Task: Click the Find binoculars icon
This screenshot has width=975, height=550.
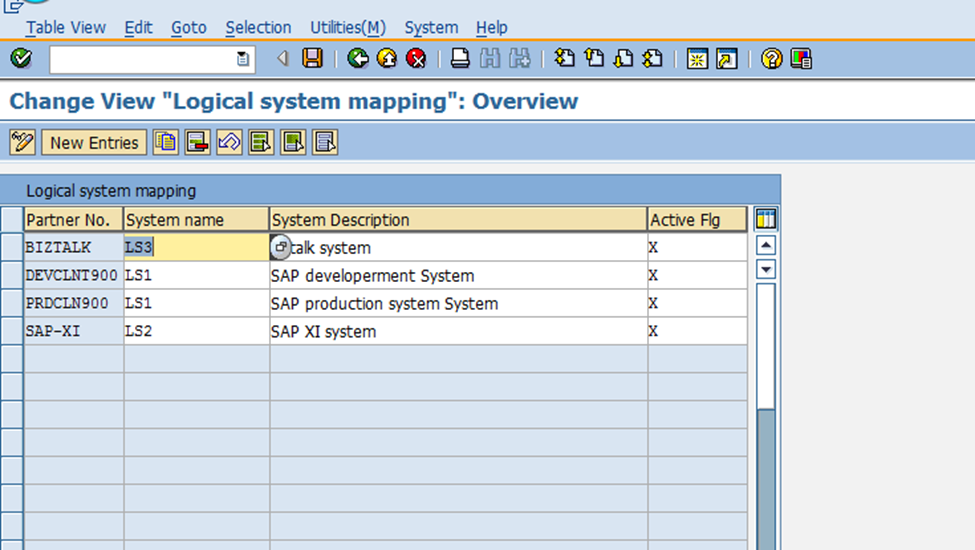Action: pos(490,59)
